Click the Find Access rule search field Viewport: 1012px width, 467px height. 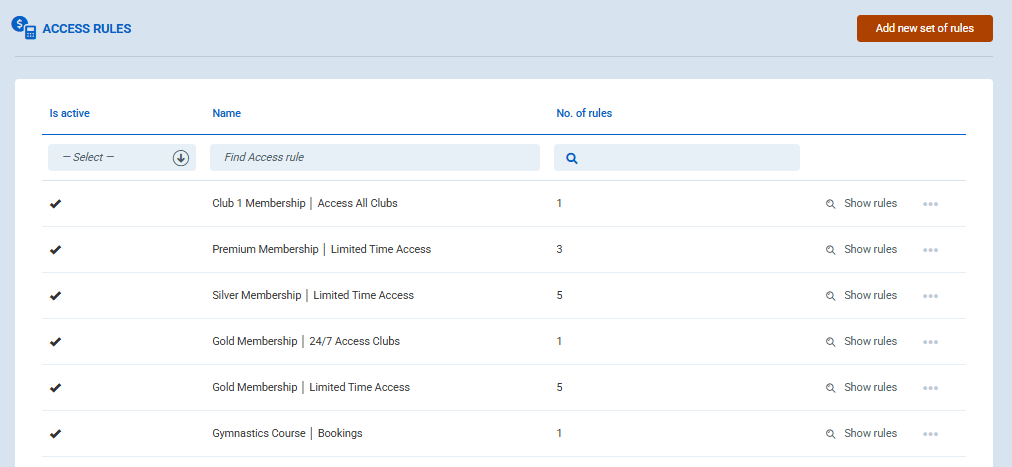tap(374, 158)
